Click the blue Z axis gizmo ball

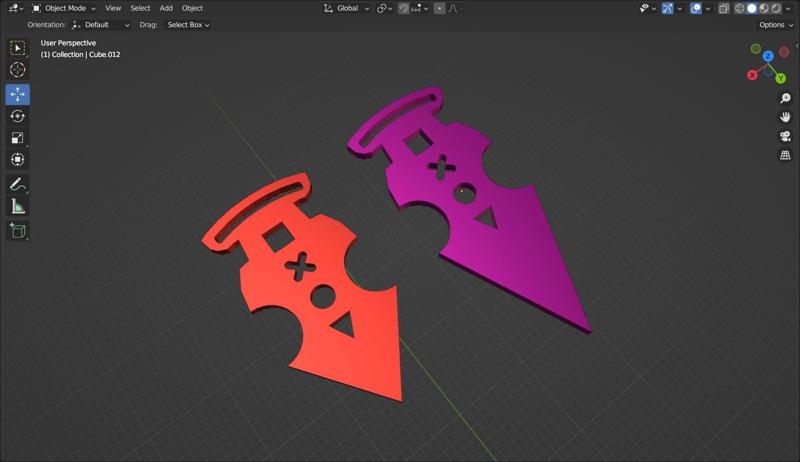pyautogui.click(x=768, y=56)
